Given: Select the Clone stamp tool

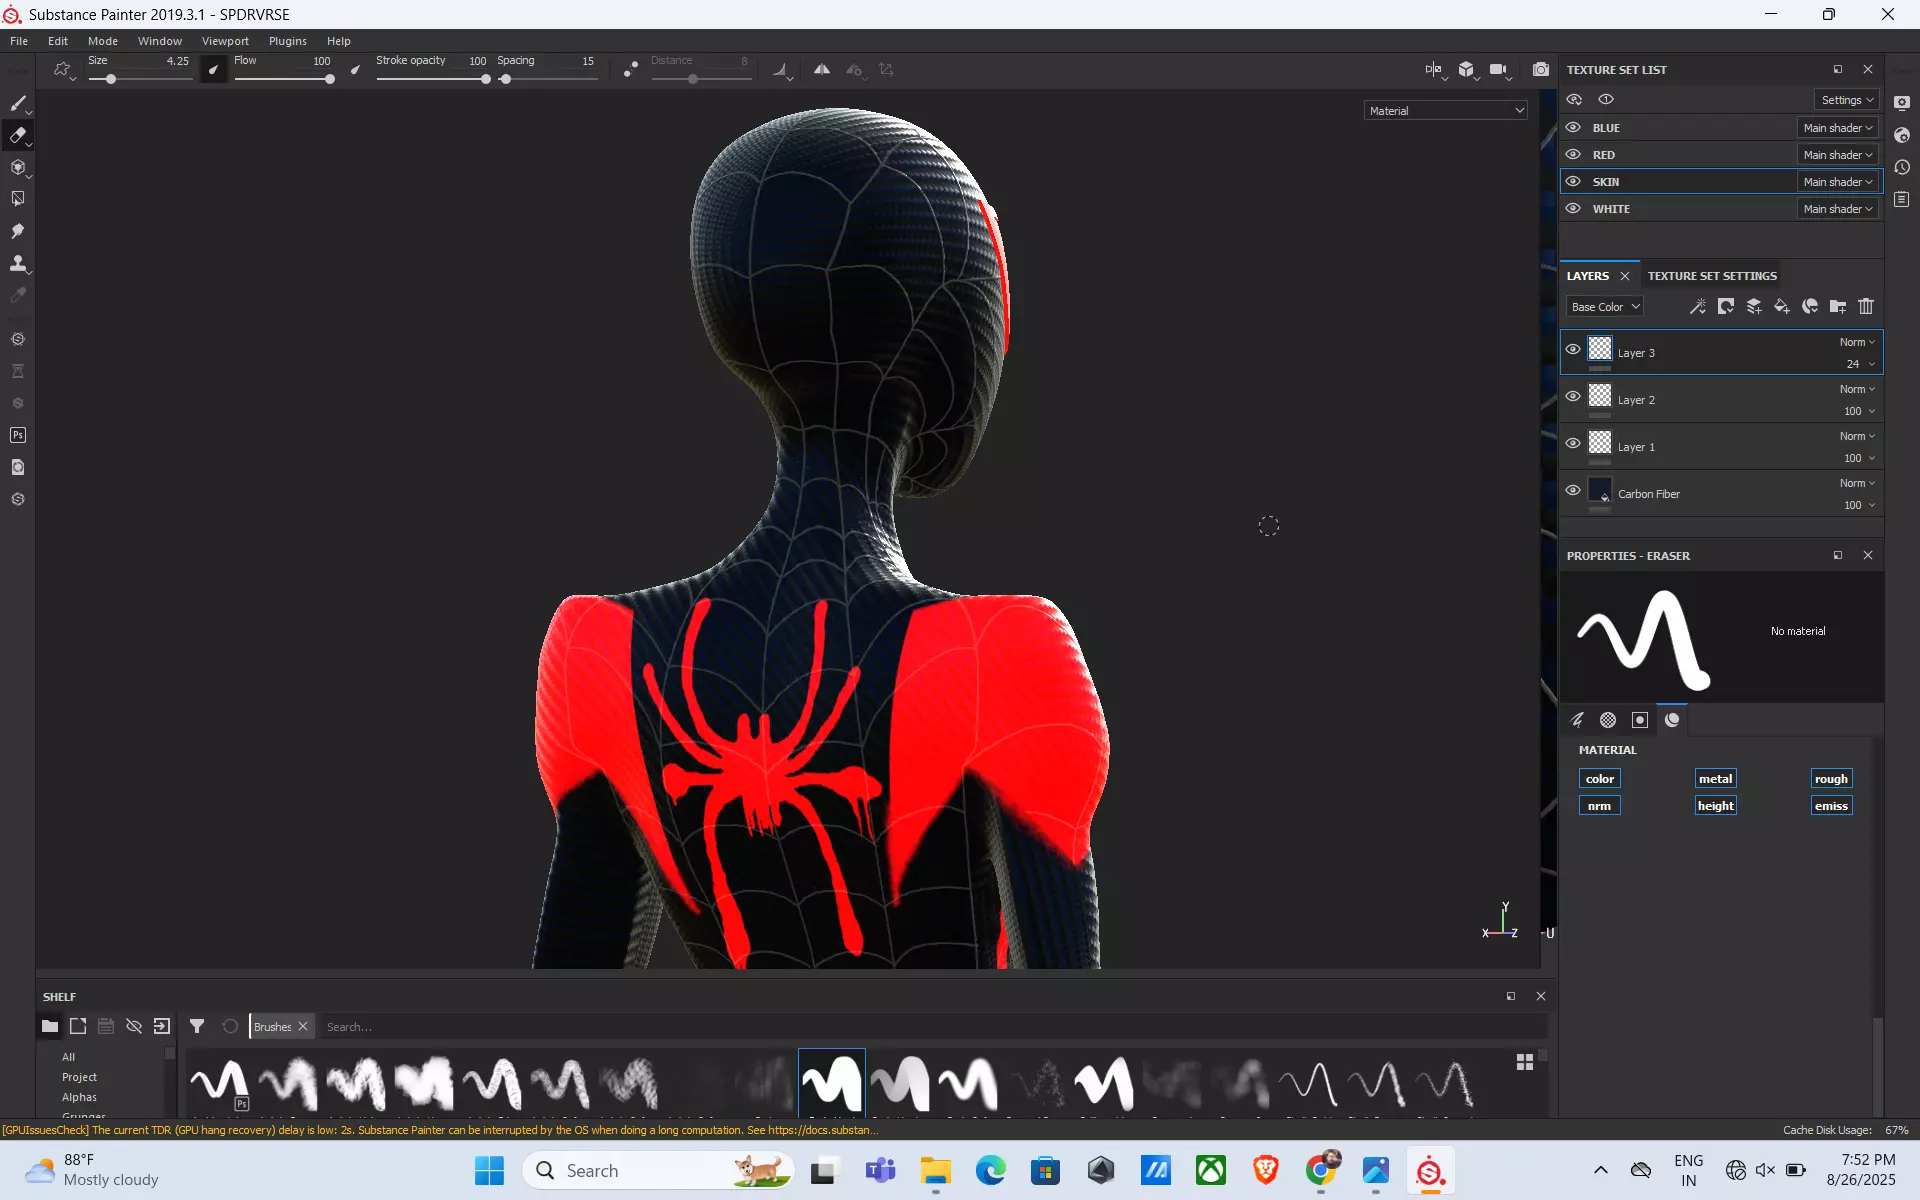Looking at the screenshot, I should click(x=18, y=263).
